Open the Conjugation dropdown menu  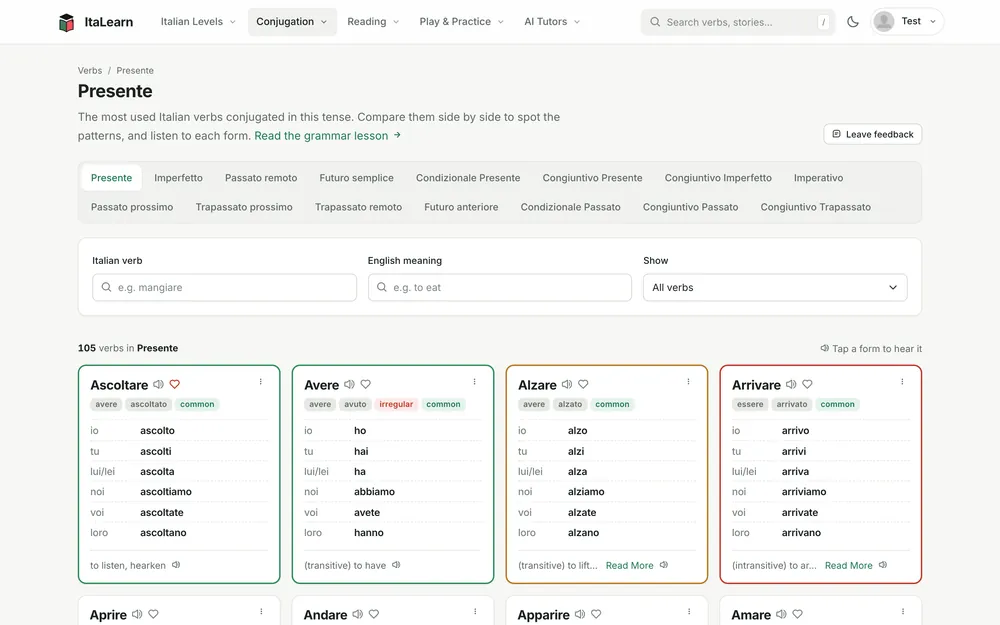click(x=292, y=22)
